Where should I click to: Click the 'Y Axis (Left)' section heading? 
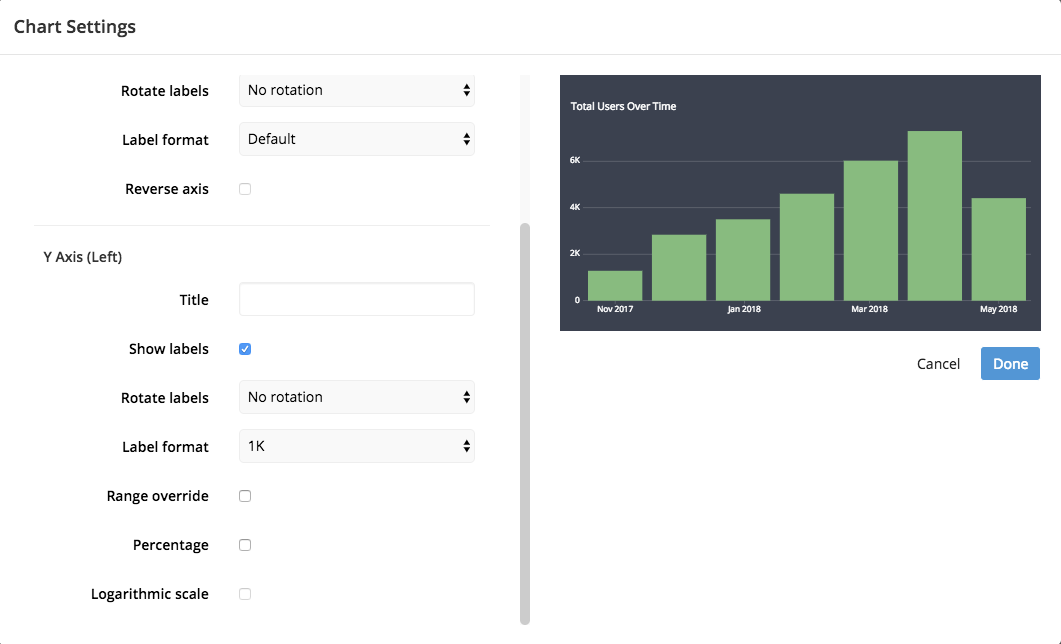[83, 258]
